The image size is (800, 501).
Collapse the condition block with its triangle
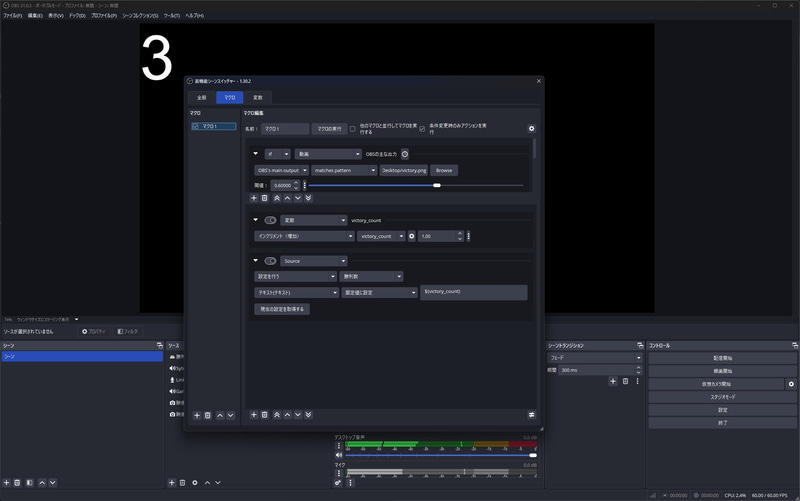coord(256,154)
